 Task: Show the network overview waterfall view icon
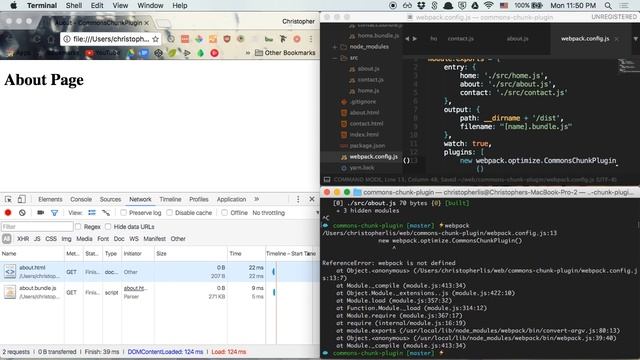click(x=106, y=213)
